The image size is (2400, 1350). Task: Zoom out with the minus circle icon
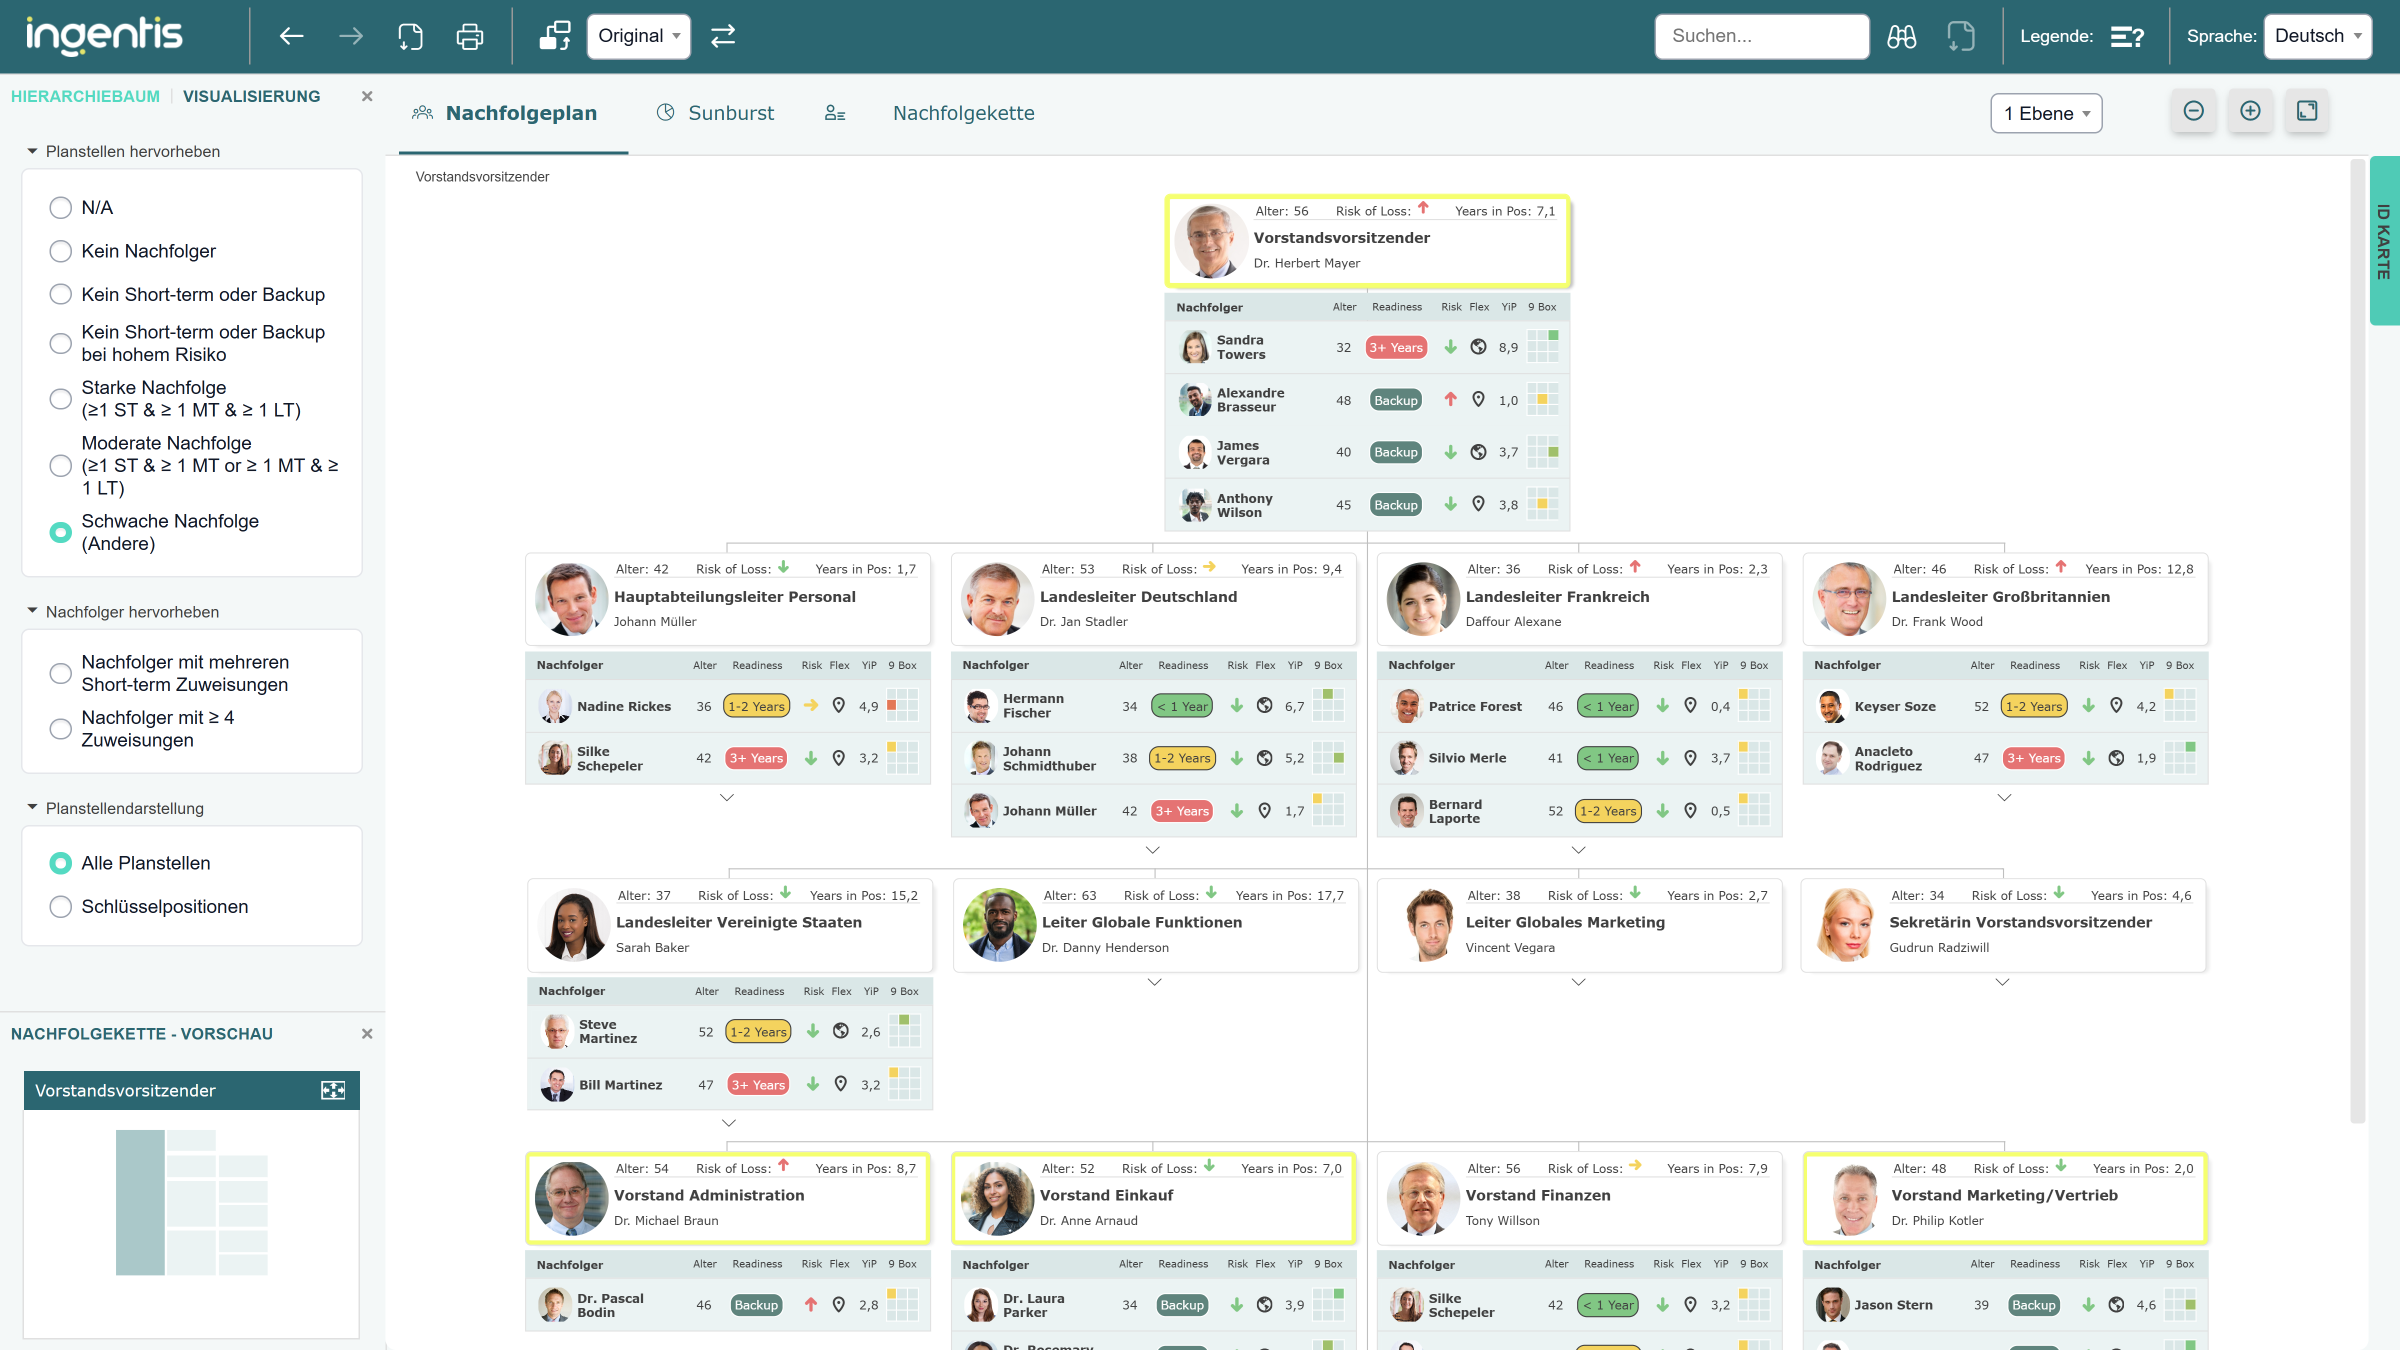(x=2193, y=111)
